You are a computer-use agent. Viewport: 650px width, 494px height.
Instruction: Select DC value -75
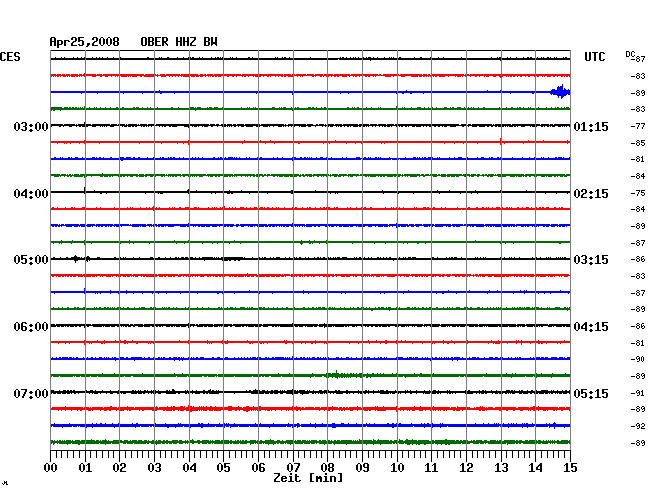638,193
